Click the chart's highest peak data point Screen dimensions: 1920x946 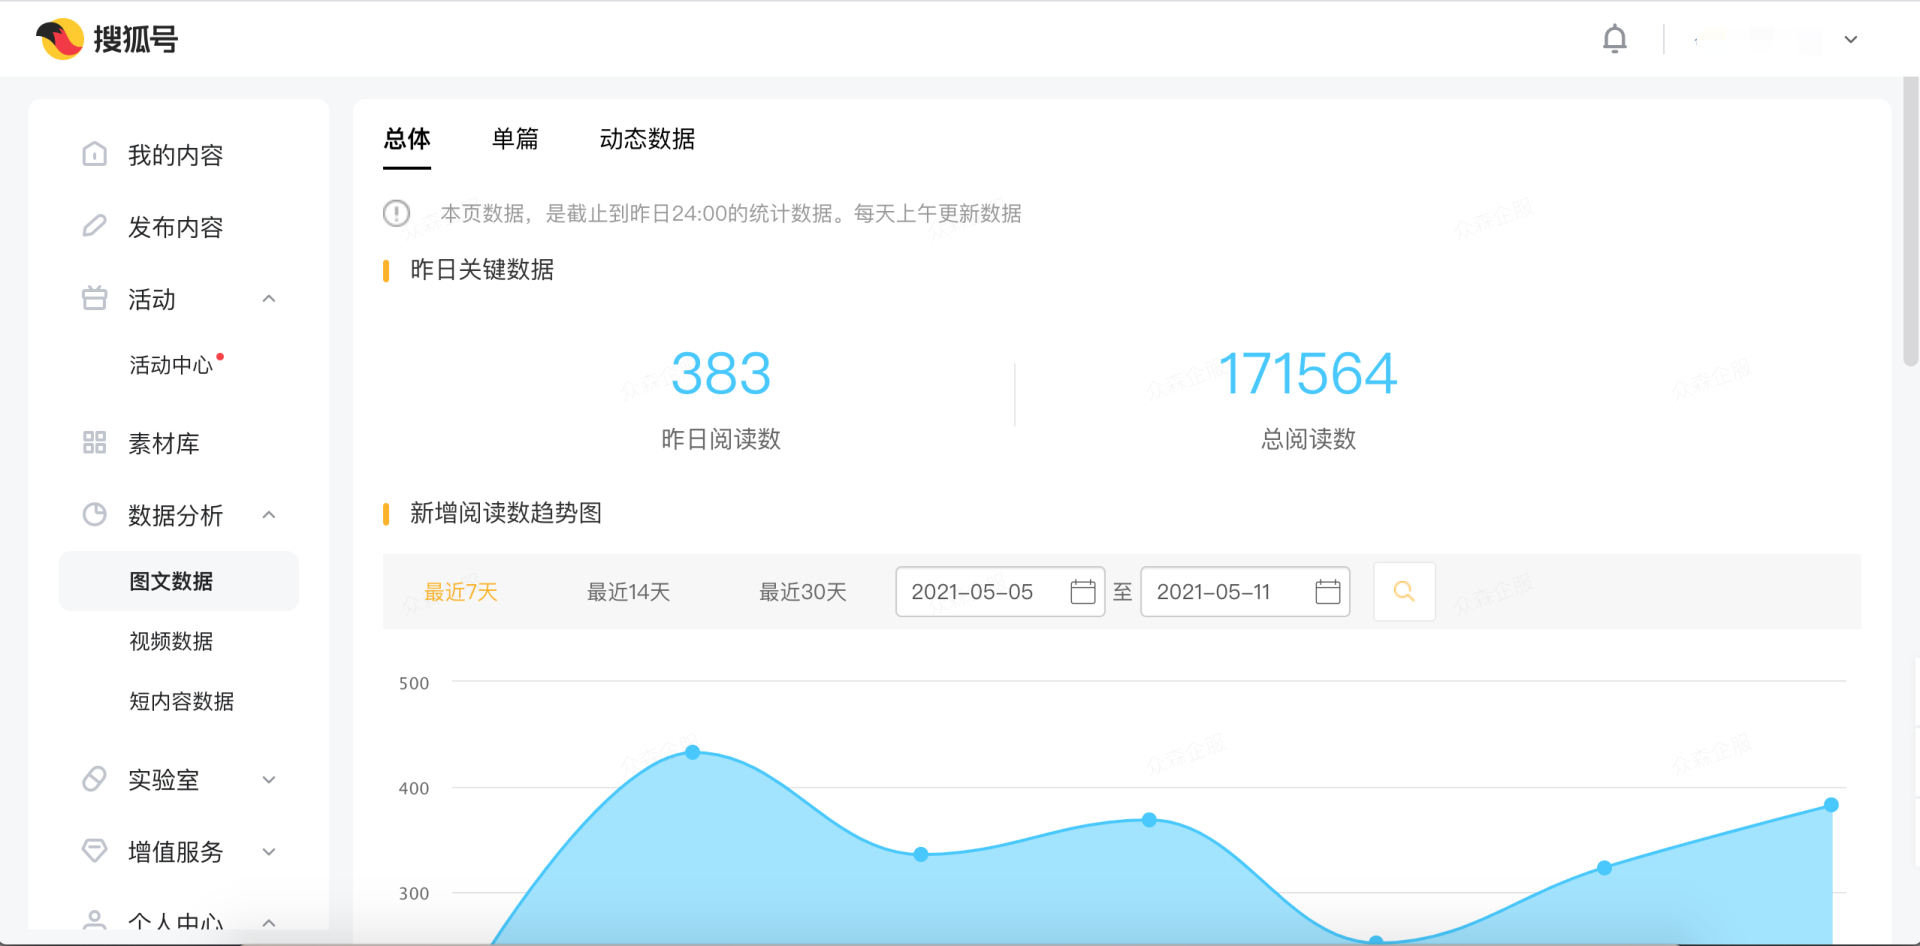click(x=693, y=752)
